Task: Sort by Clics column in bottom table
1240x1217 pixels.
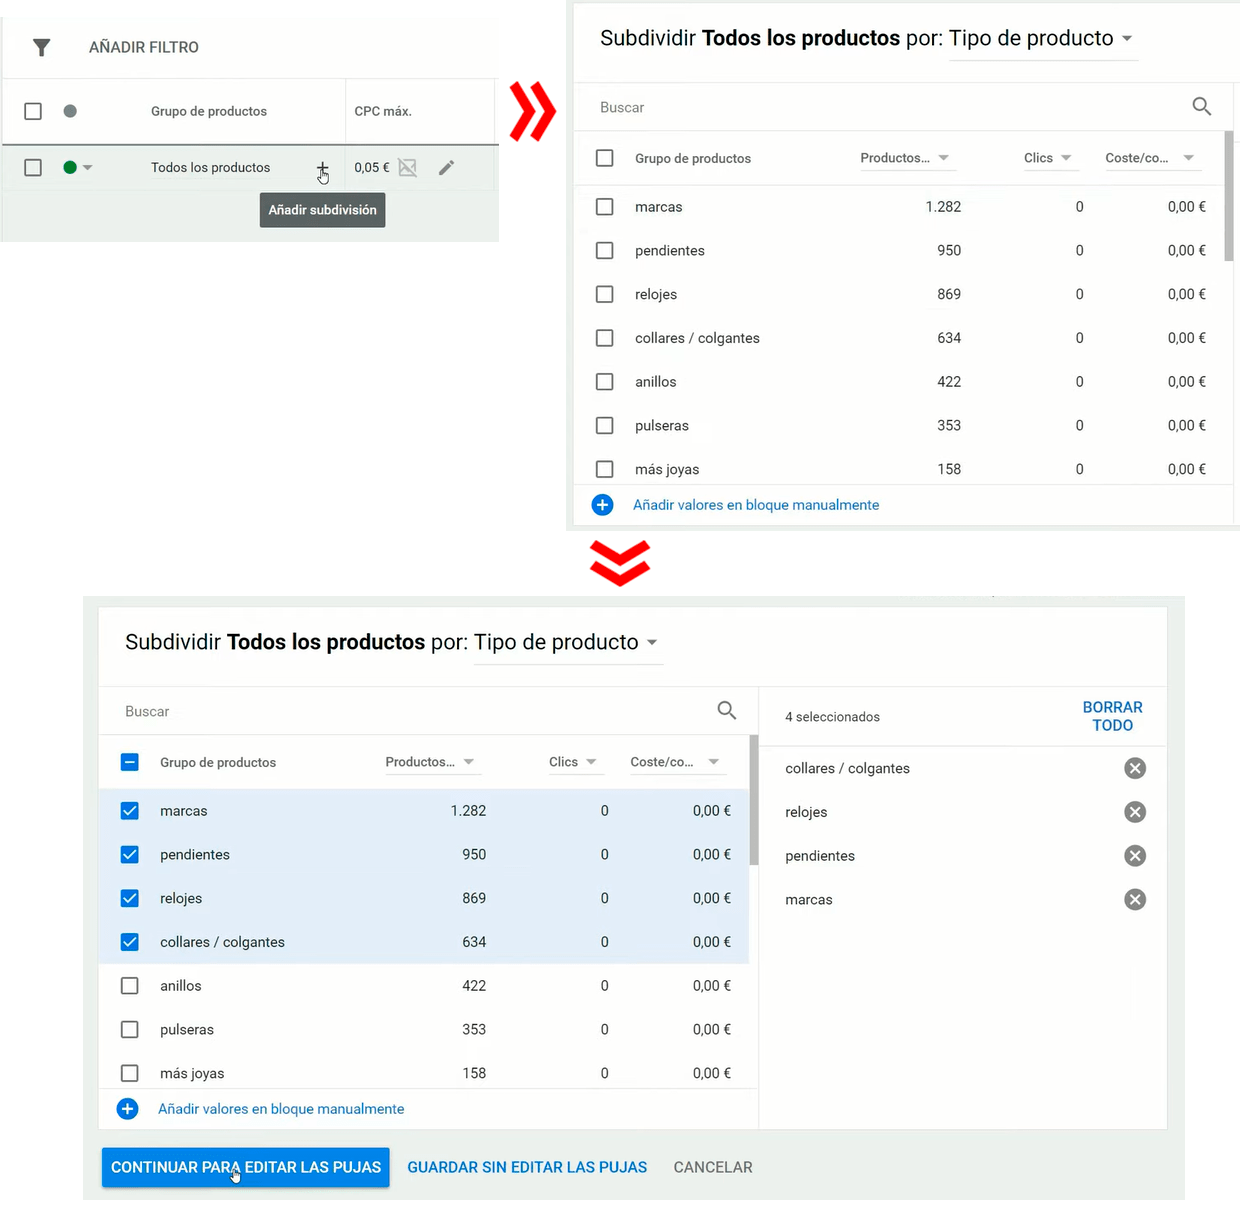Action: coord(572,762)
